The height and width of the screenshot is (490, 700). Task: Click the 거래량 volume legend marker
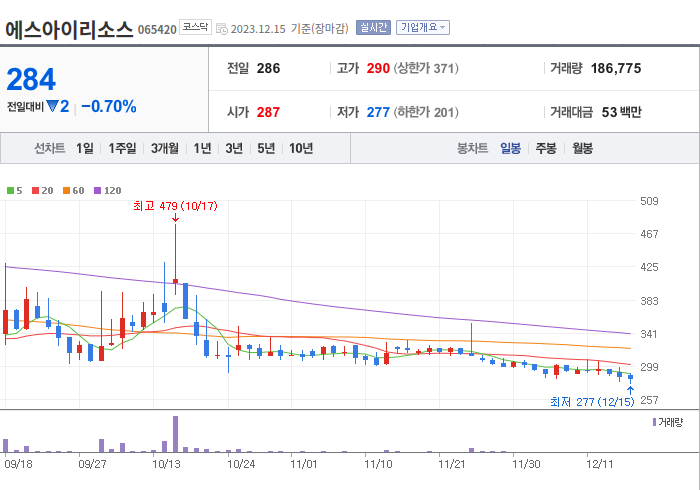[654, 422]
